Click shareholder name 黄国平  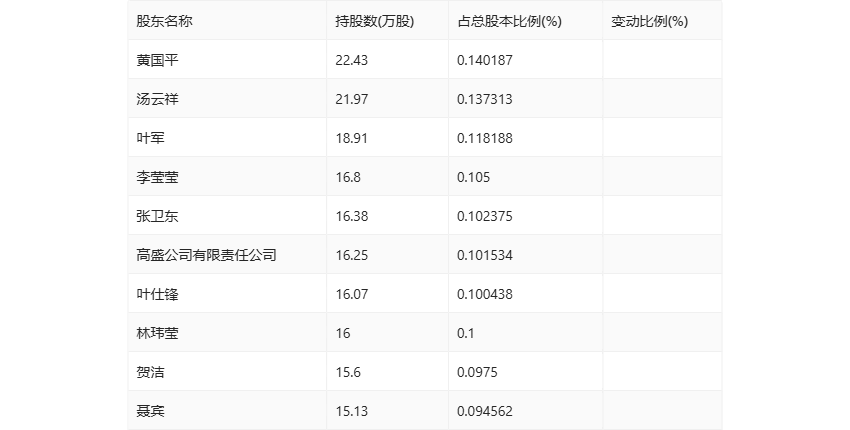[x=157, y=60]
